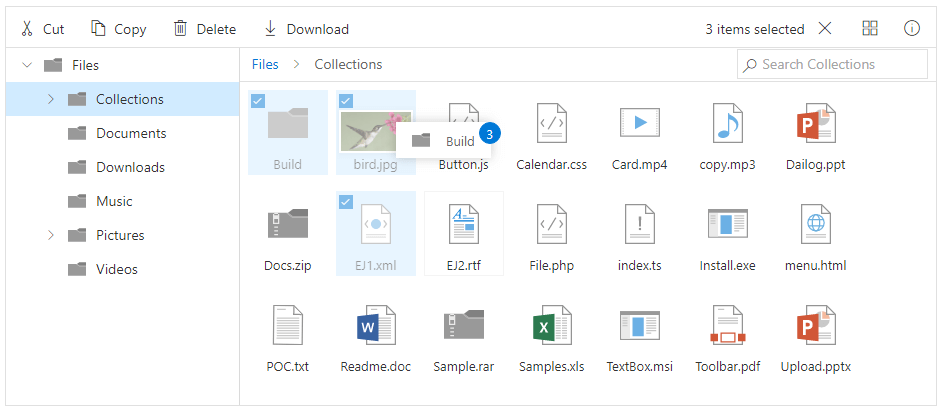Click the Download arrow icon
The width and height of the screenshot is (945, 411).
coord(270,29)
